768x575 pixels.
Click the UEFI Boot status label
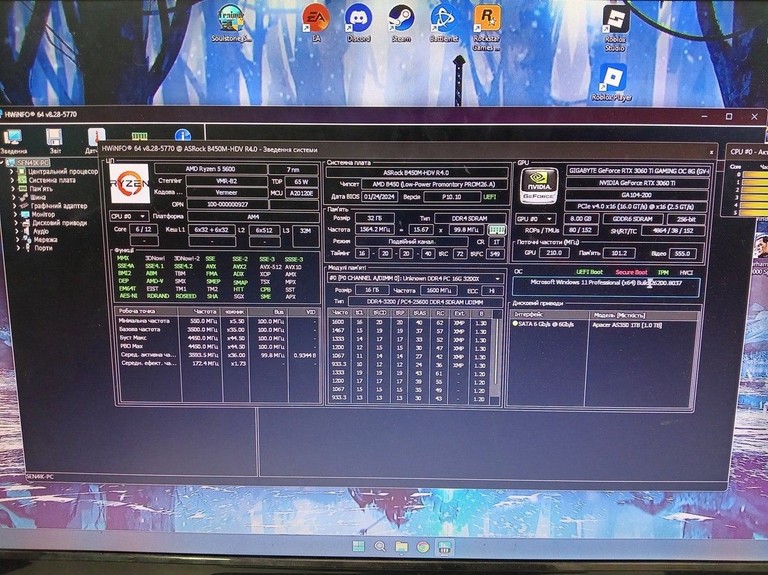[589, 272]
